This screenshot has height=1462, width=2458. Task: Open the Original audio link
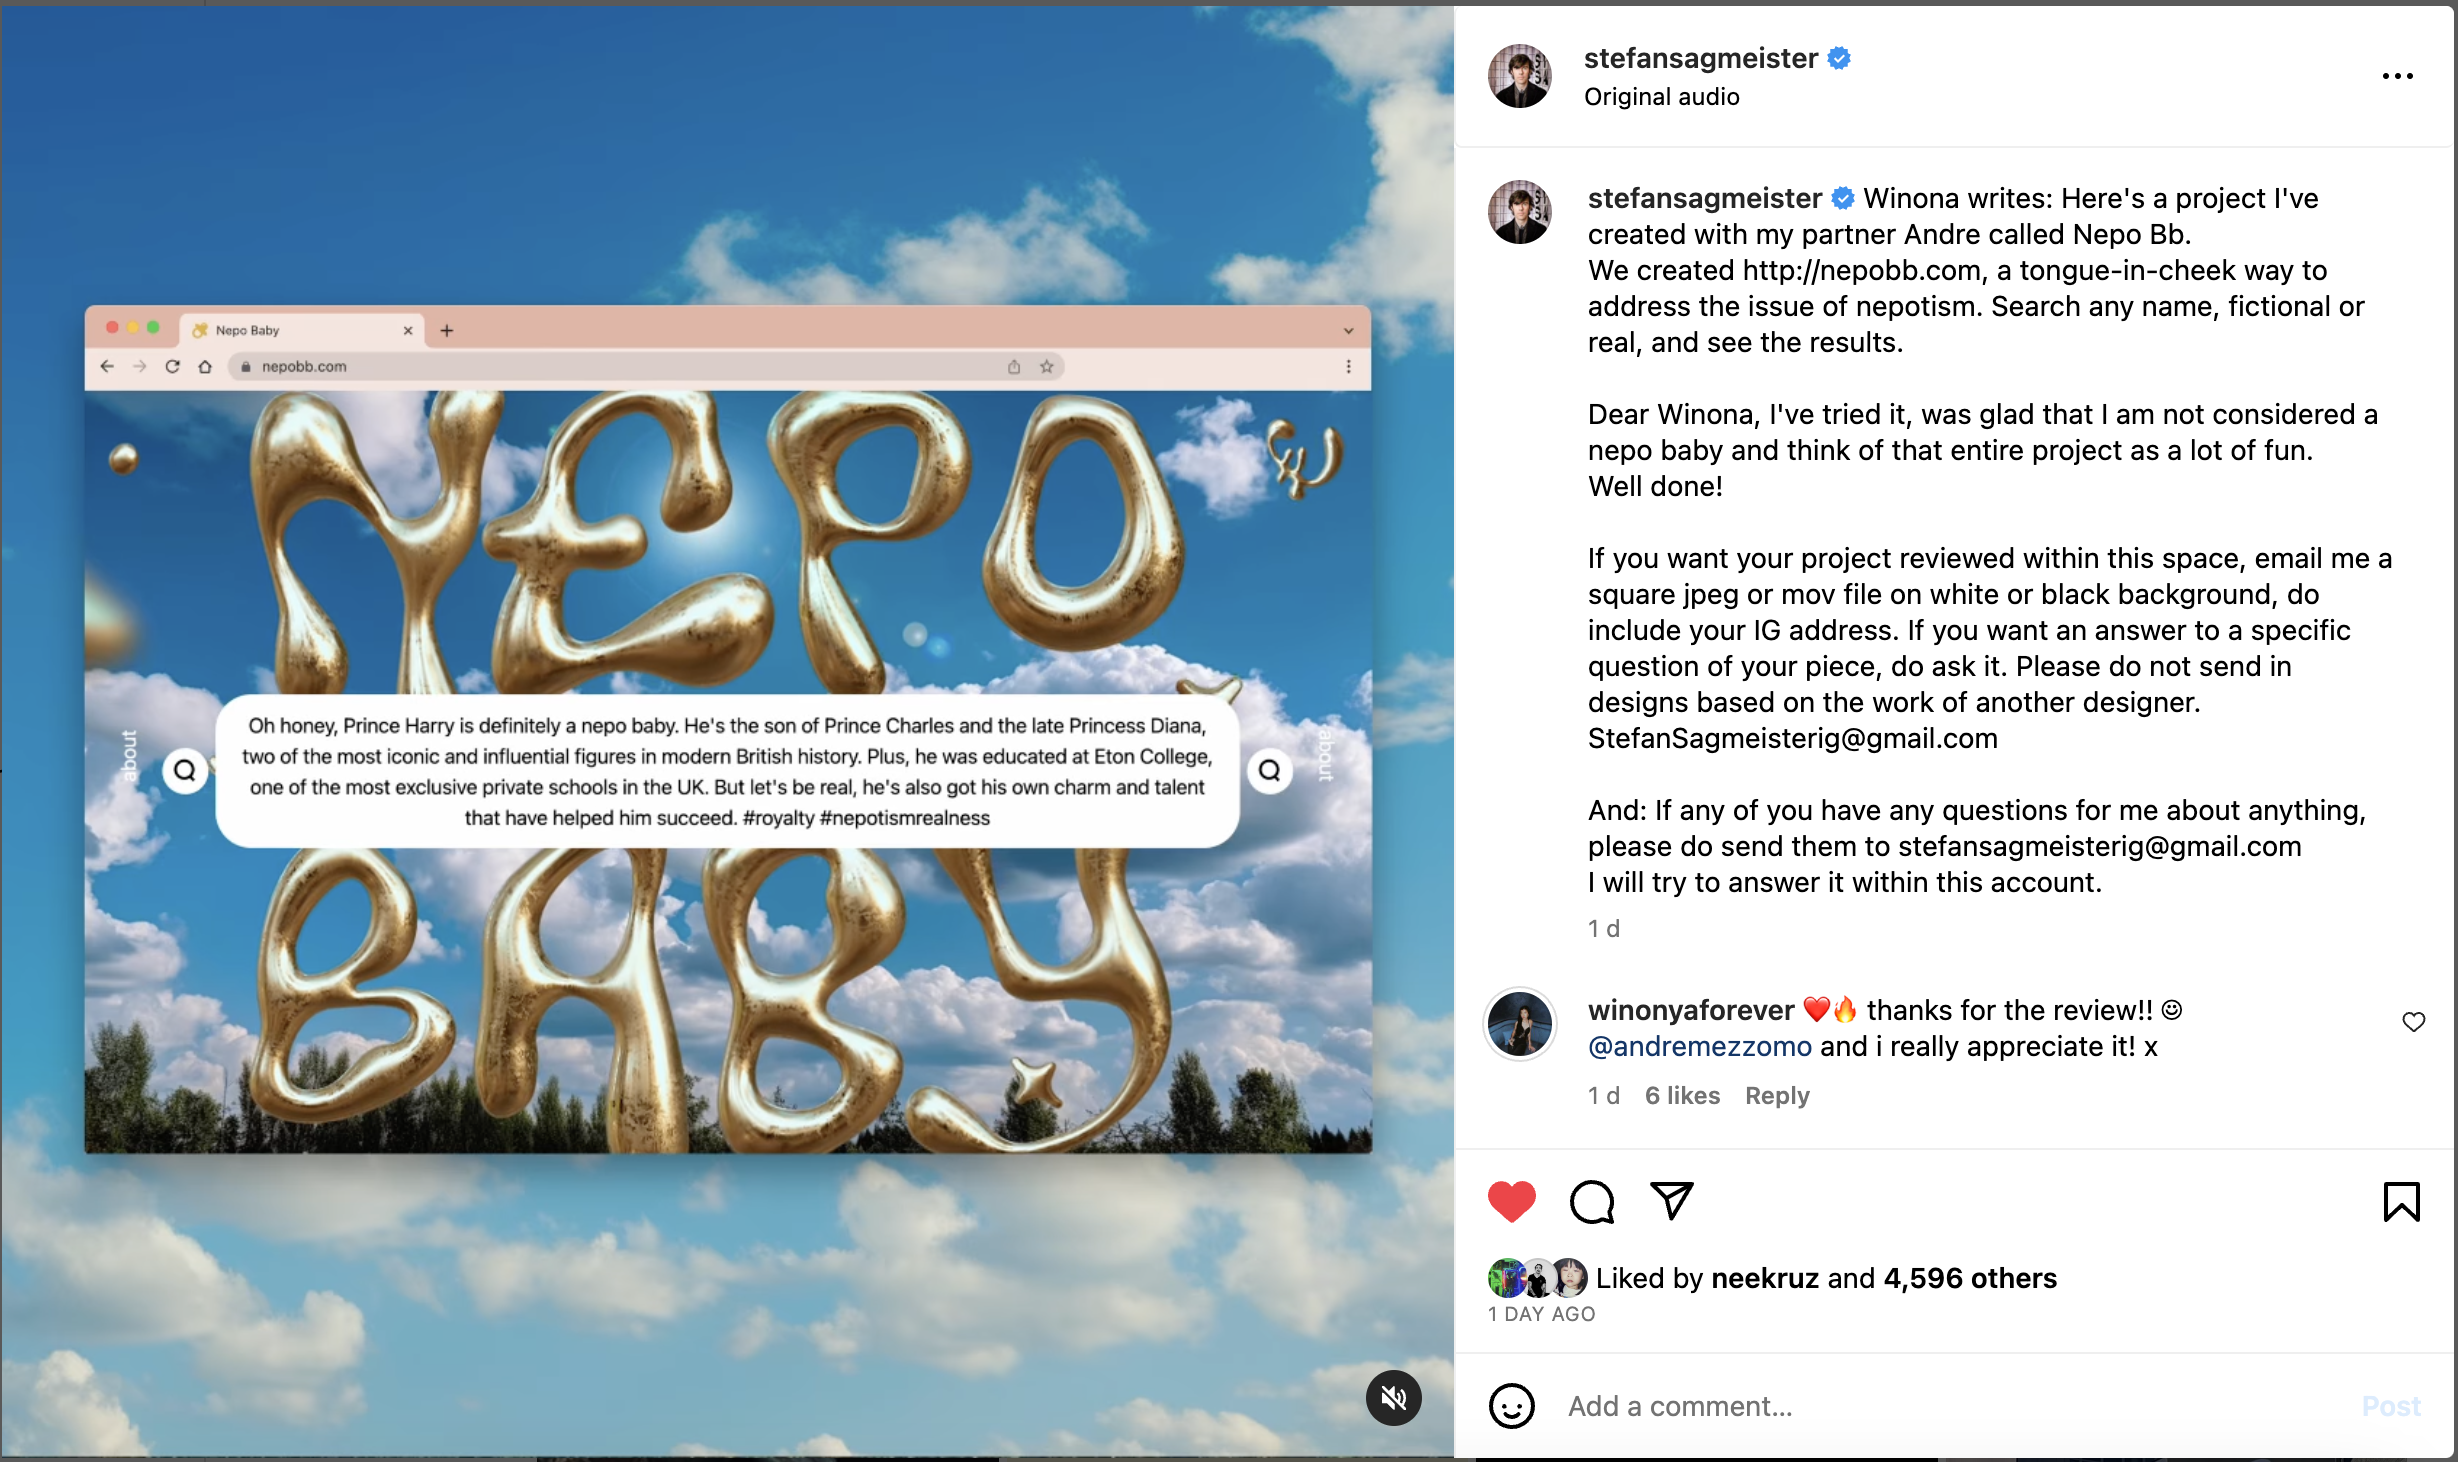pyautogui.click(x=1662, y=97)
